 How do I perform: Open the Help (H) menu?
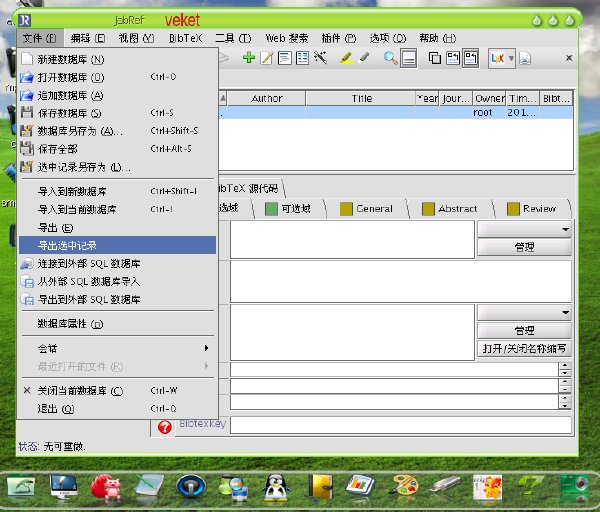pos(438,38)
